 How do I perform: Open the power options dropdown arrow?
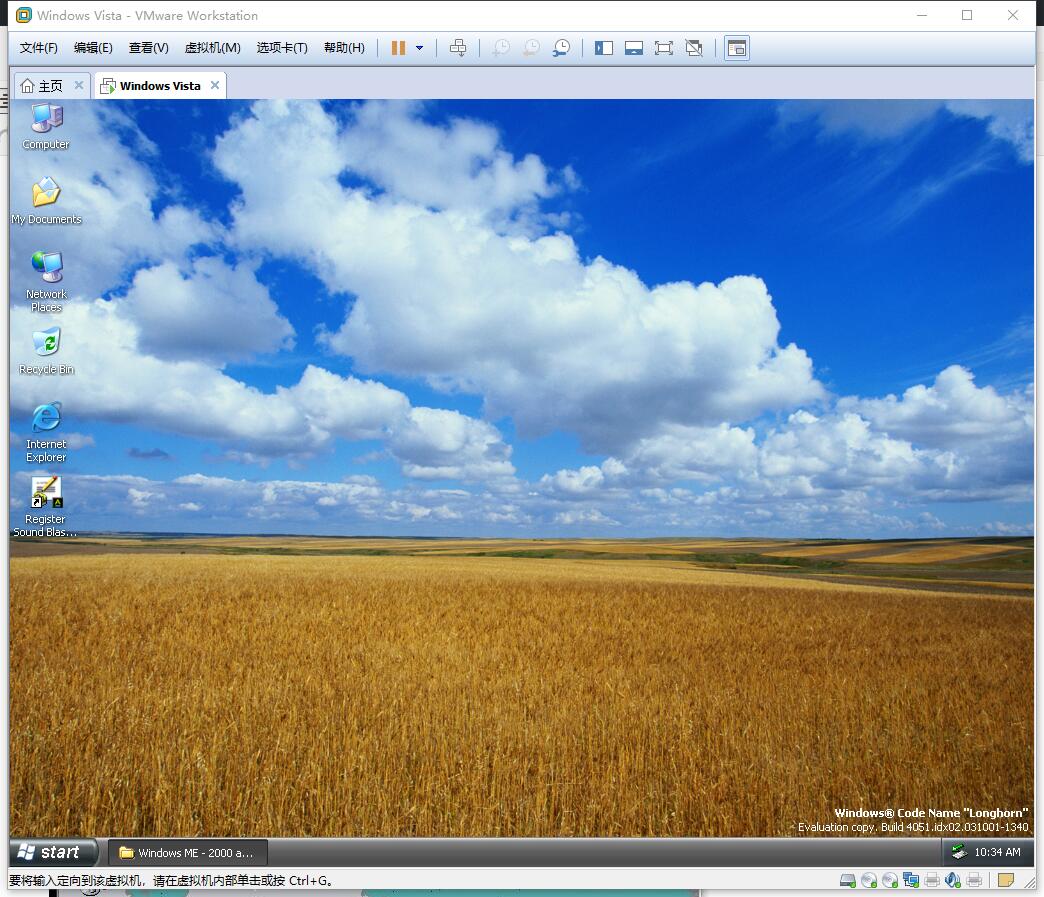(x=419, y=48)
